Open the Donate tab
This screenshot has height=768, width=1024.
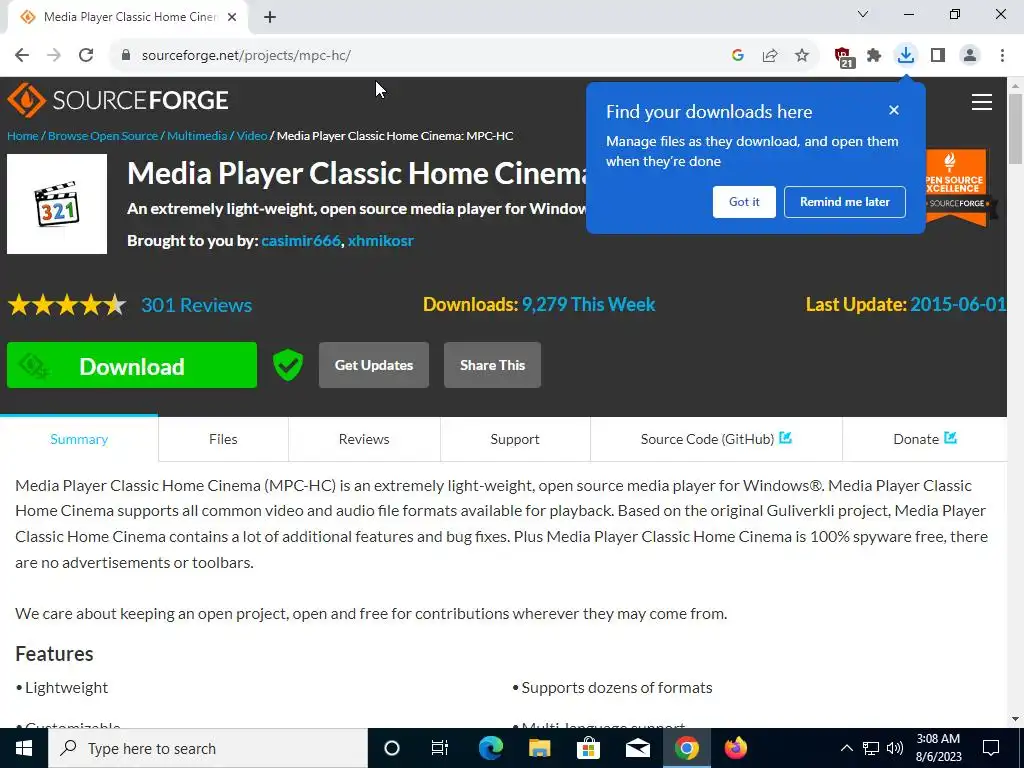[x=925, y=439]
